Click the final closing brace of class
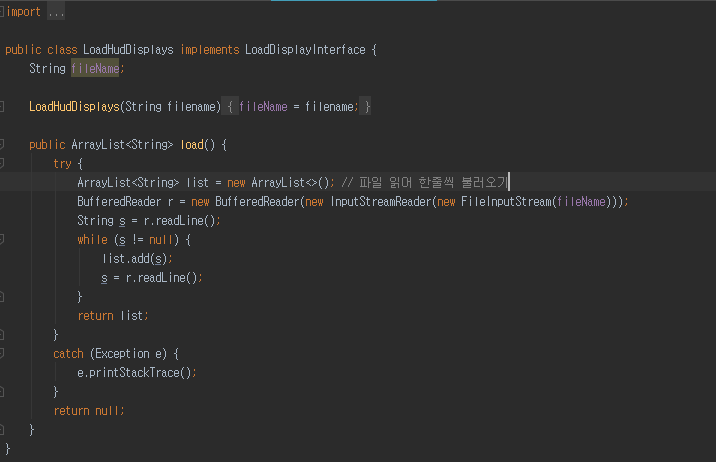716x462 pixels. (7, 449)
